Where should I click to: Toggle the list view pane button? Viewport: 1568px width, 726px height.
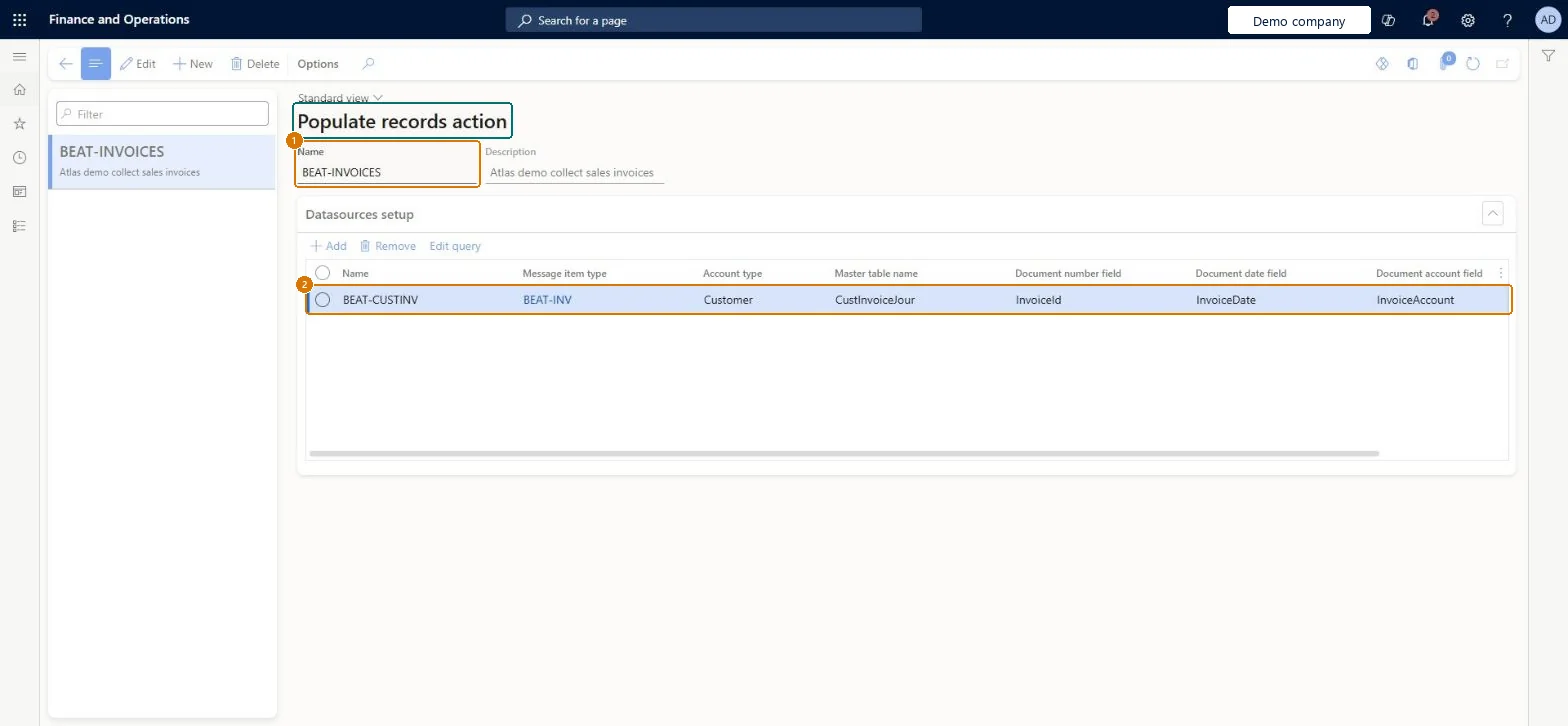click(96, 64)
